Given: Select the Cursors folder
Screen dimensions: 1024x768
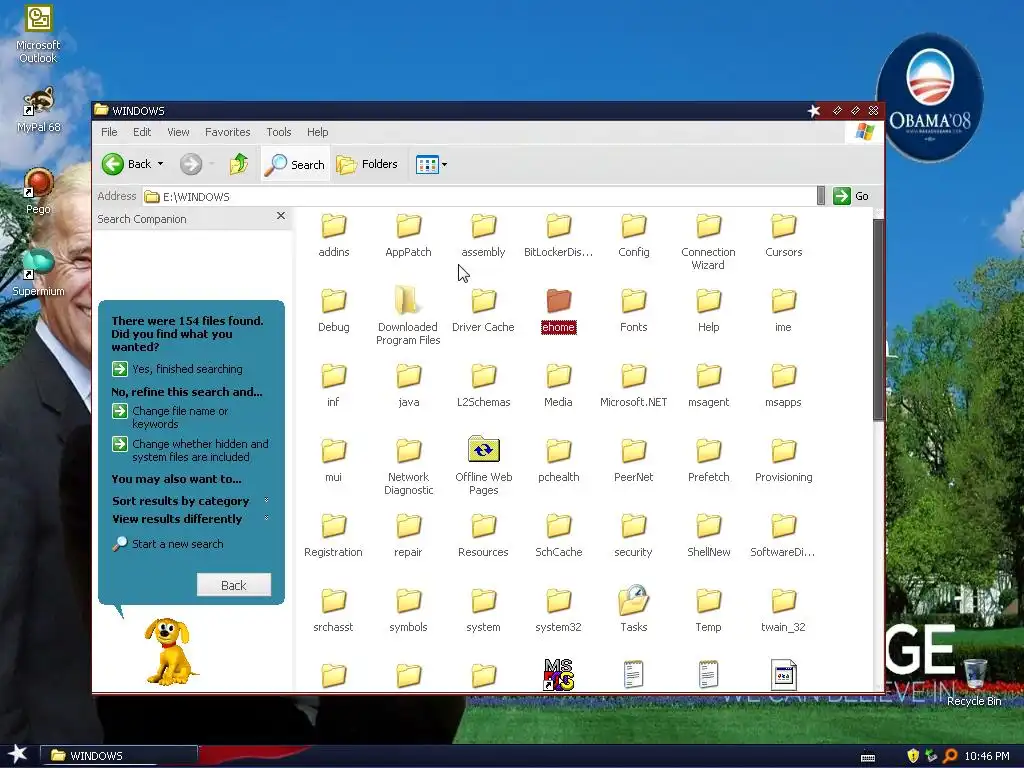Looking at the screenshot, I should click(783, 235).
